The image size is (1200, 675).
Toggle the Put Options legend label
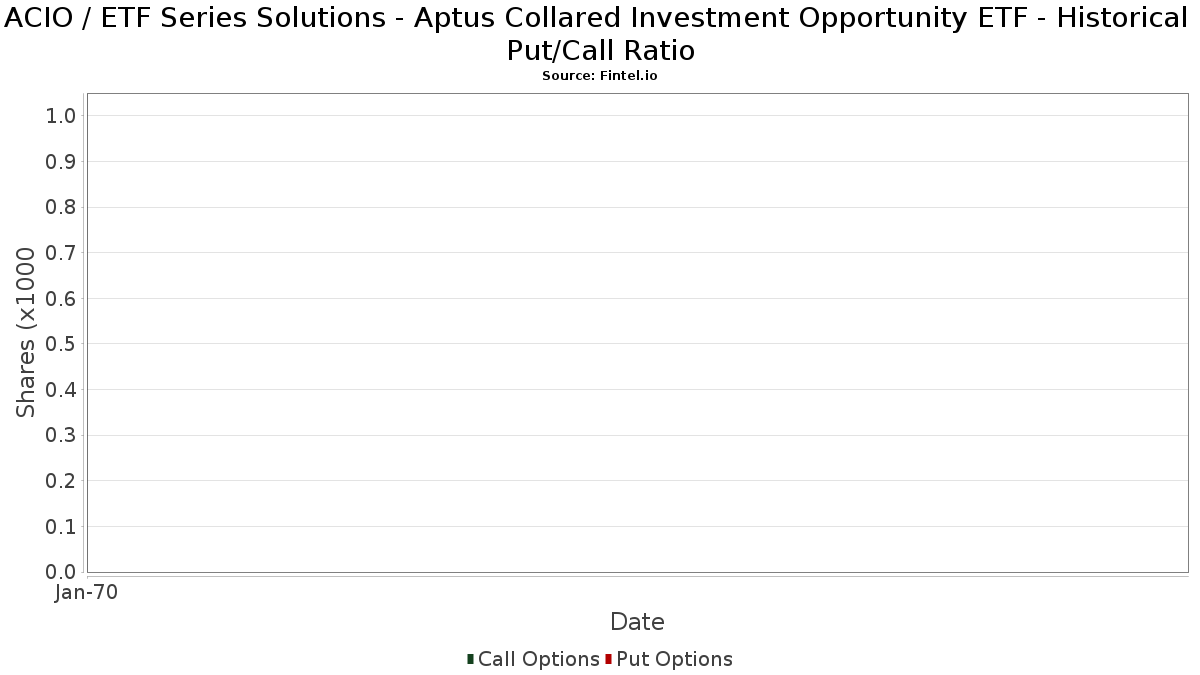[x=674, y=659]
